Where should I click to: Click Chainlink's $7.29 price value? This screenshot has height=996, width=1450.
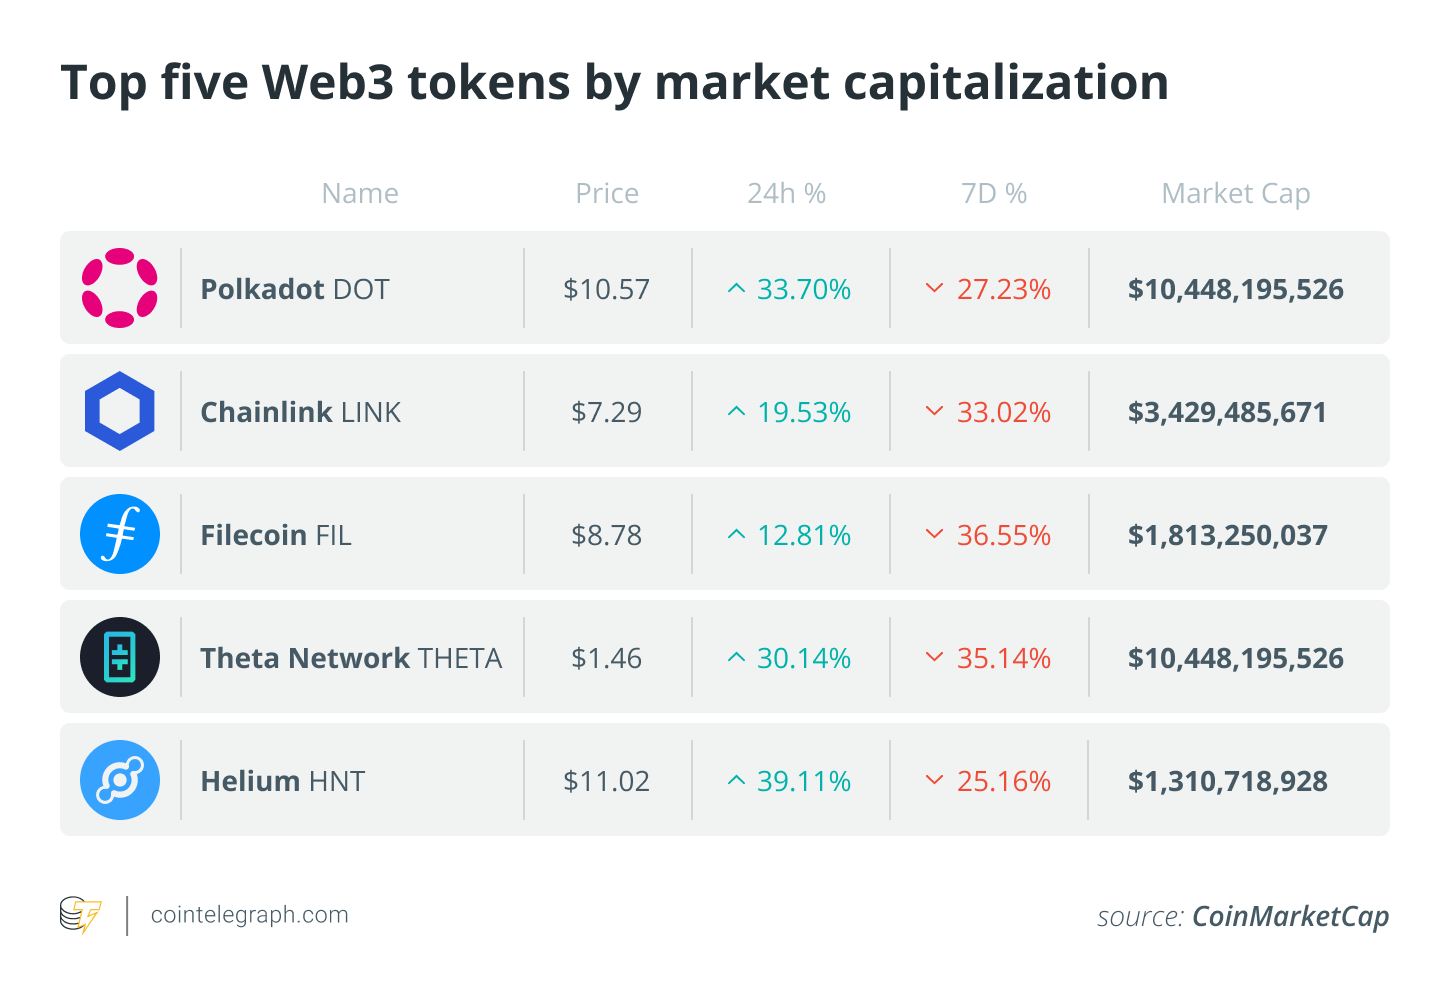[x=607, y=412]
